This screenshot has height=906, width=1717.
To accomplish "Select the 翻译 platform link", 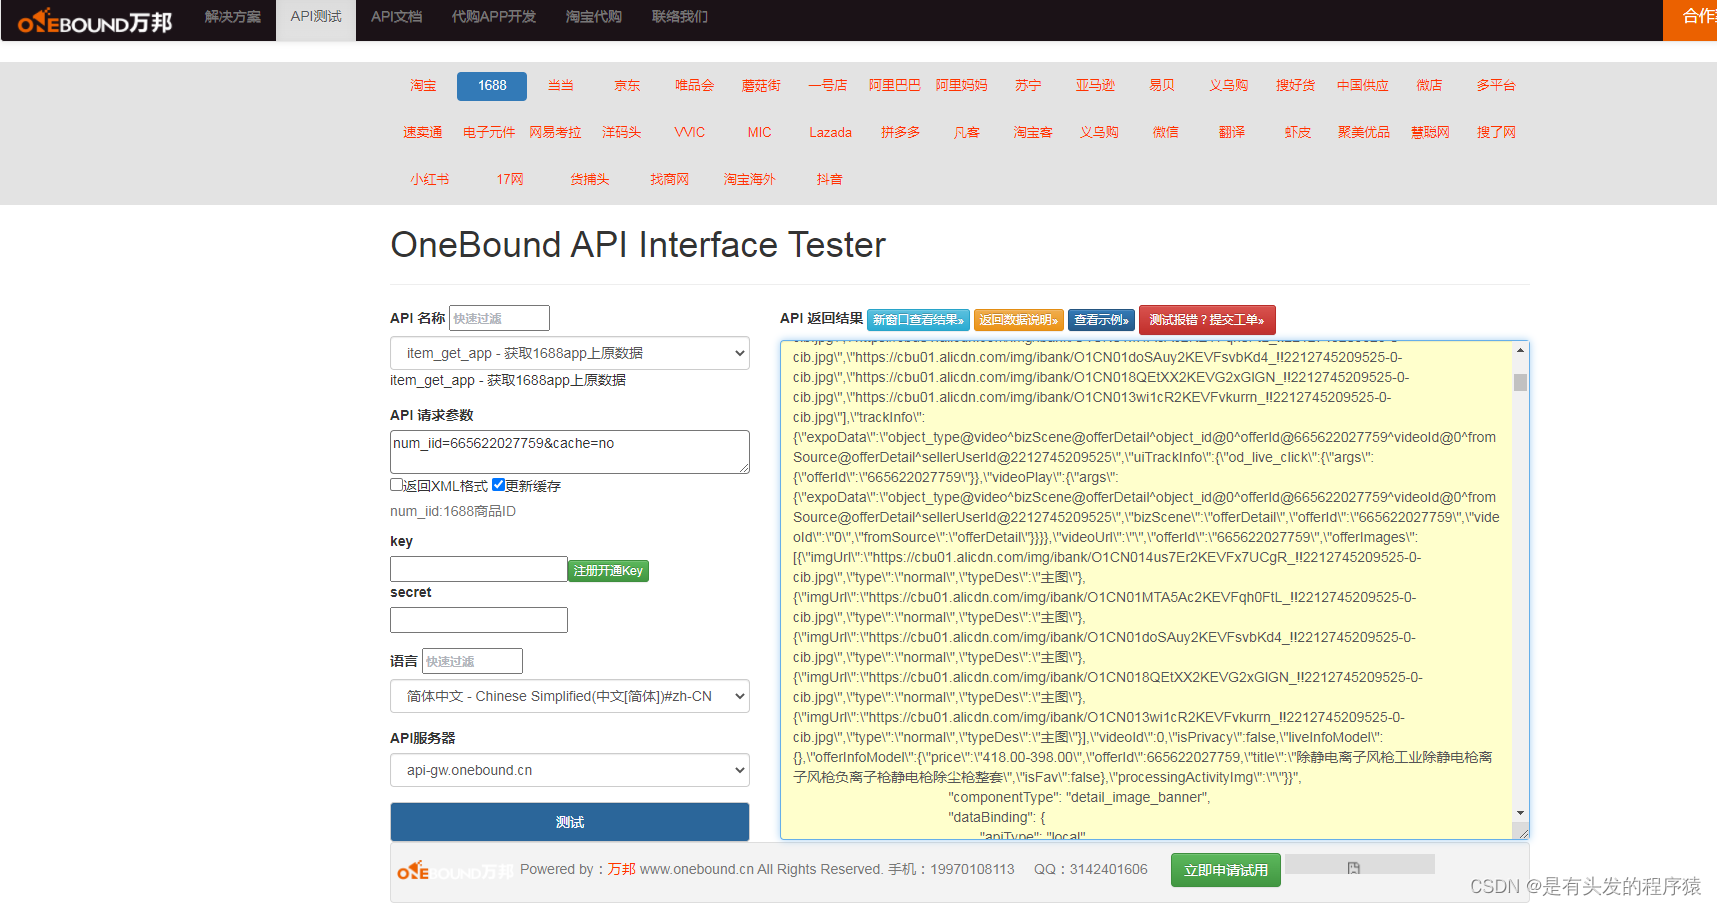I will (1232, 133).
